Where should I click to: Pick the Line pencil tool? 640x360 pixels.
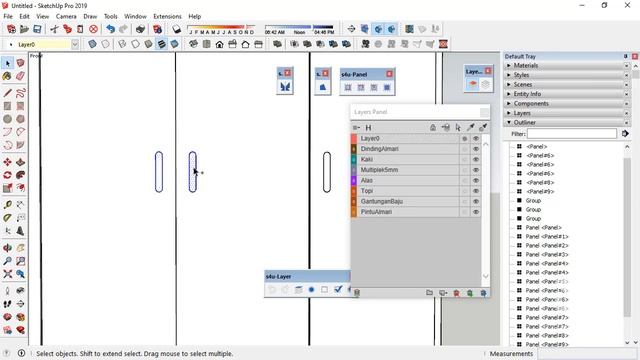pos(7,93)
